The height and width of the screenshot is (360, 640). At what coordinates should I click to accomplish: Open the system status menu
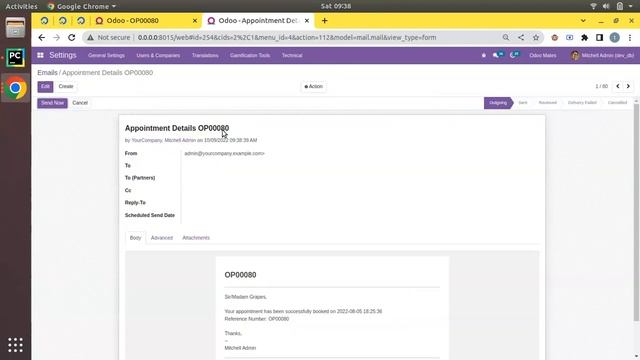pyautogui.click(x=612, y=6)
